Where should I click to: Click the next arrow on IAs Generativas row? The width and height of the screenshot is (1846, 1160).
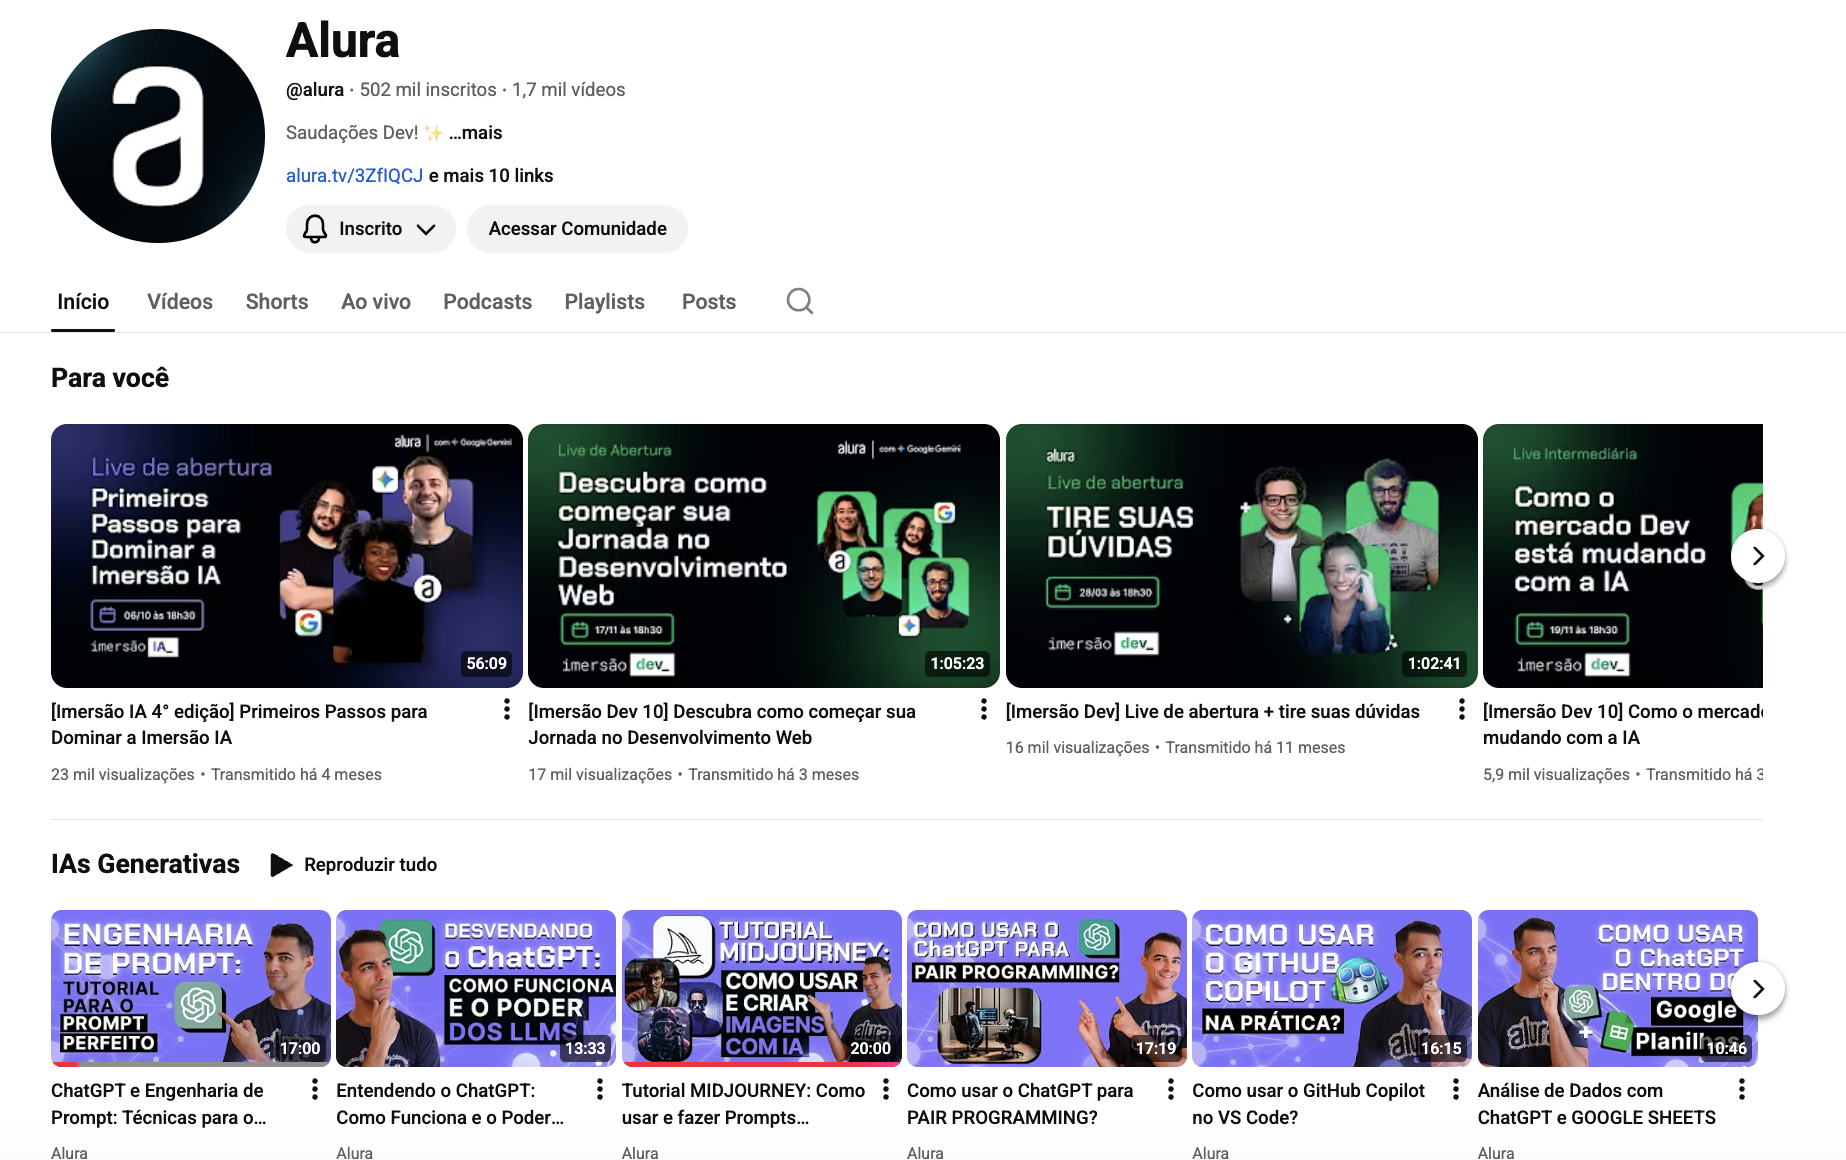point(1757,988)
